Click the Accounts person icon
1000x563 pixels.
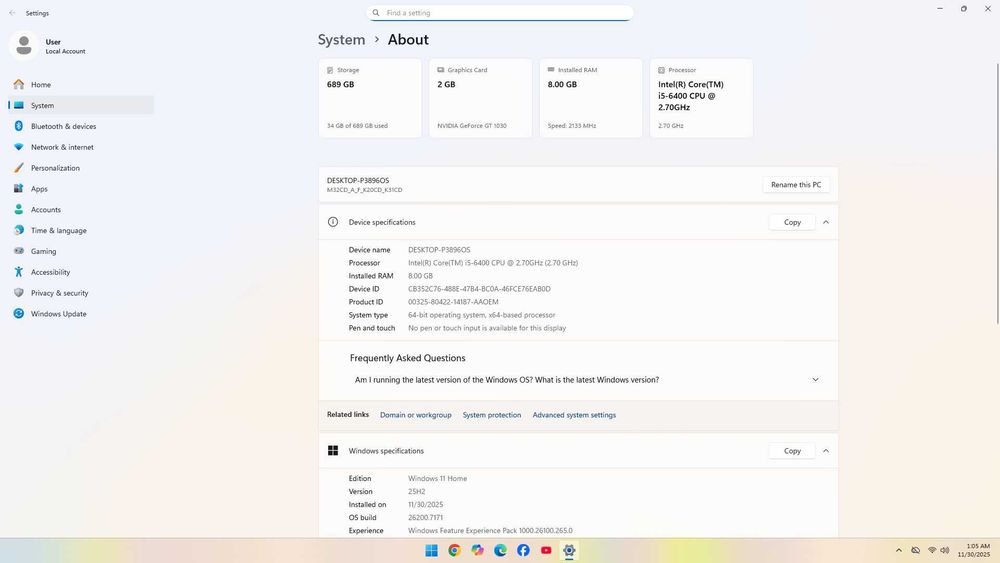(18, 209)
